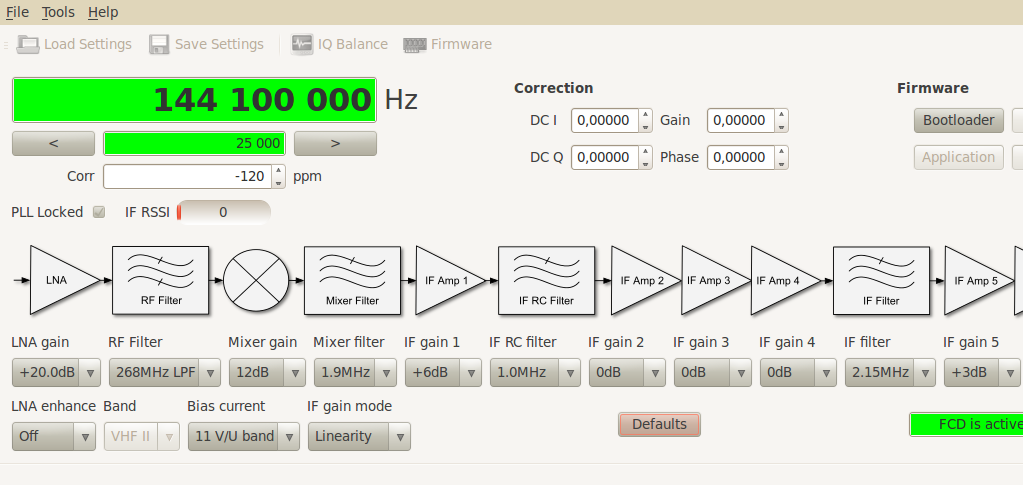1023x485 pixels.
Task: Click the LNA amplifier block in diagram
Action: pos(65,280)
